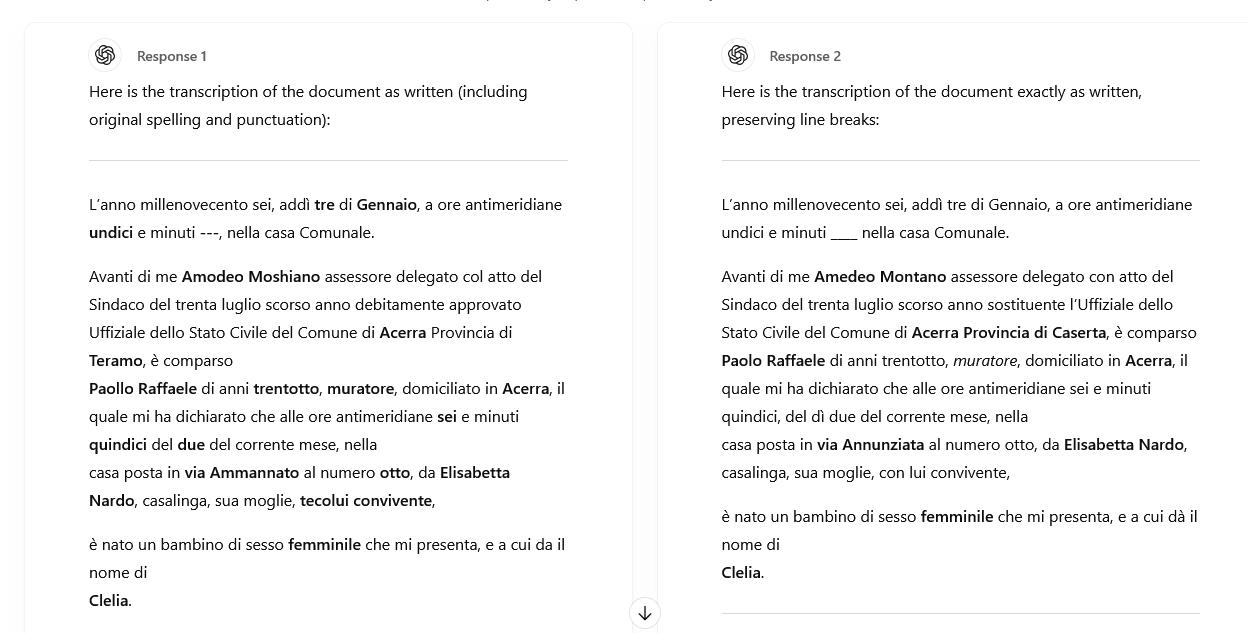Click the horizontal divider under Response 1 intro

coord(328,160)
